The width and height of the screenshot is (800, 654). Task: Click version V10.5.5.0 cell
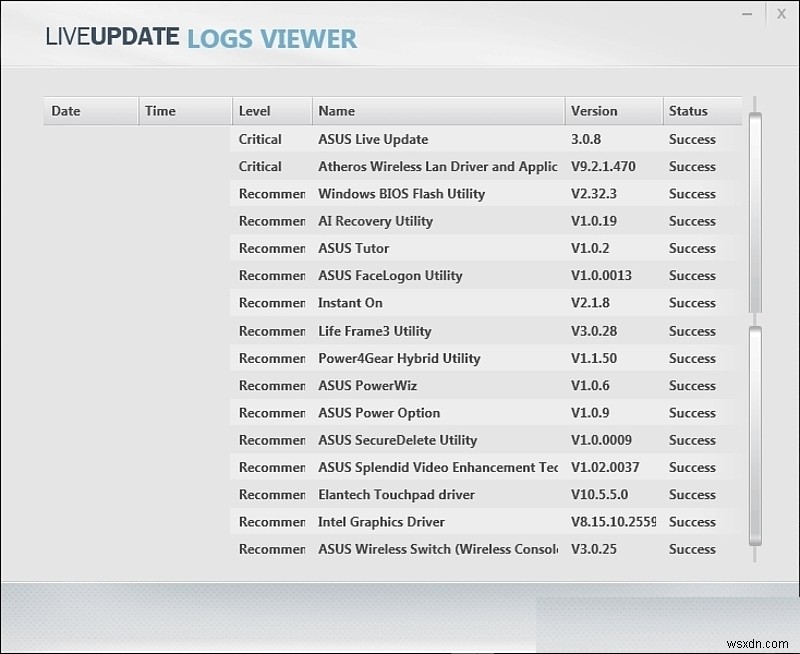tap(599, 495)
